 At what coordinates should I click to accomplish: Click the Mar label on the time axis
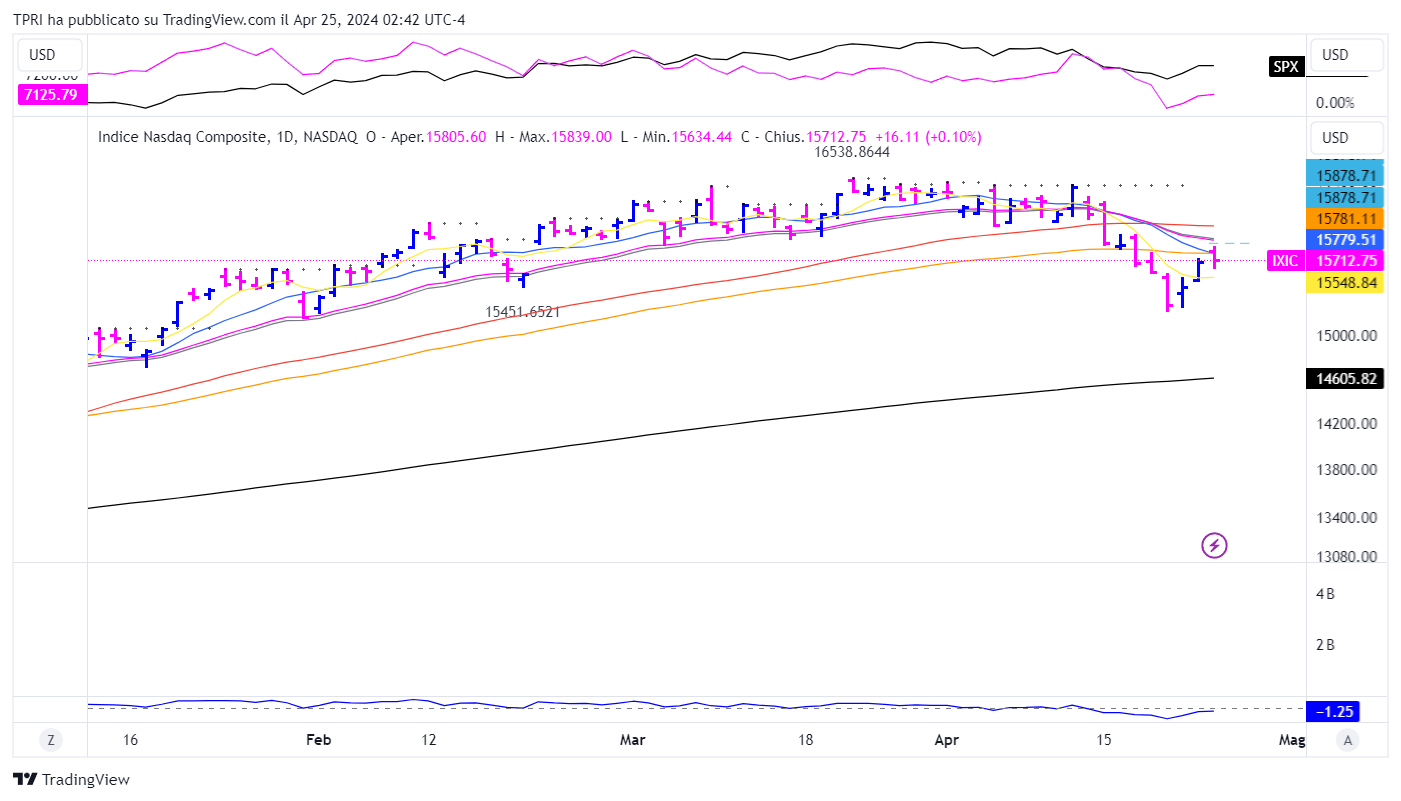tap(632, 740)
